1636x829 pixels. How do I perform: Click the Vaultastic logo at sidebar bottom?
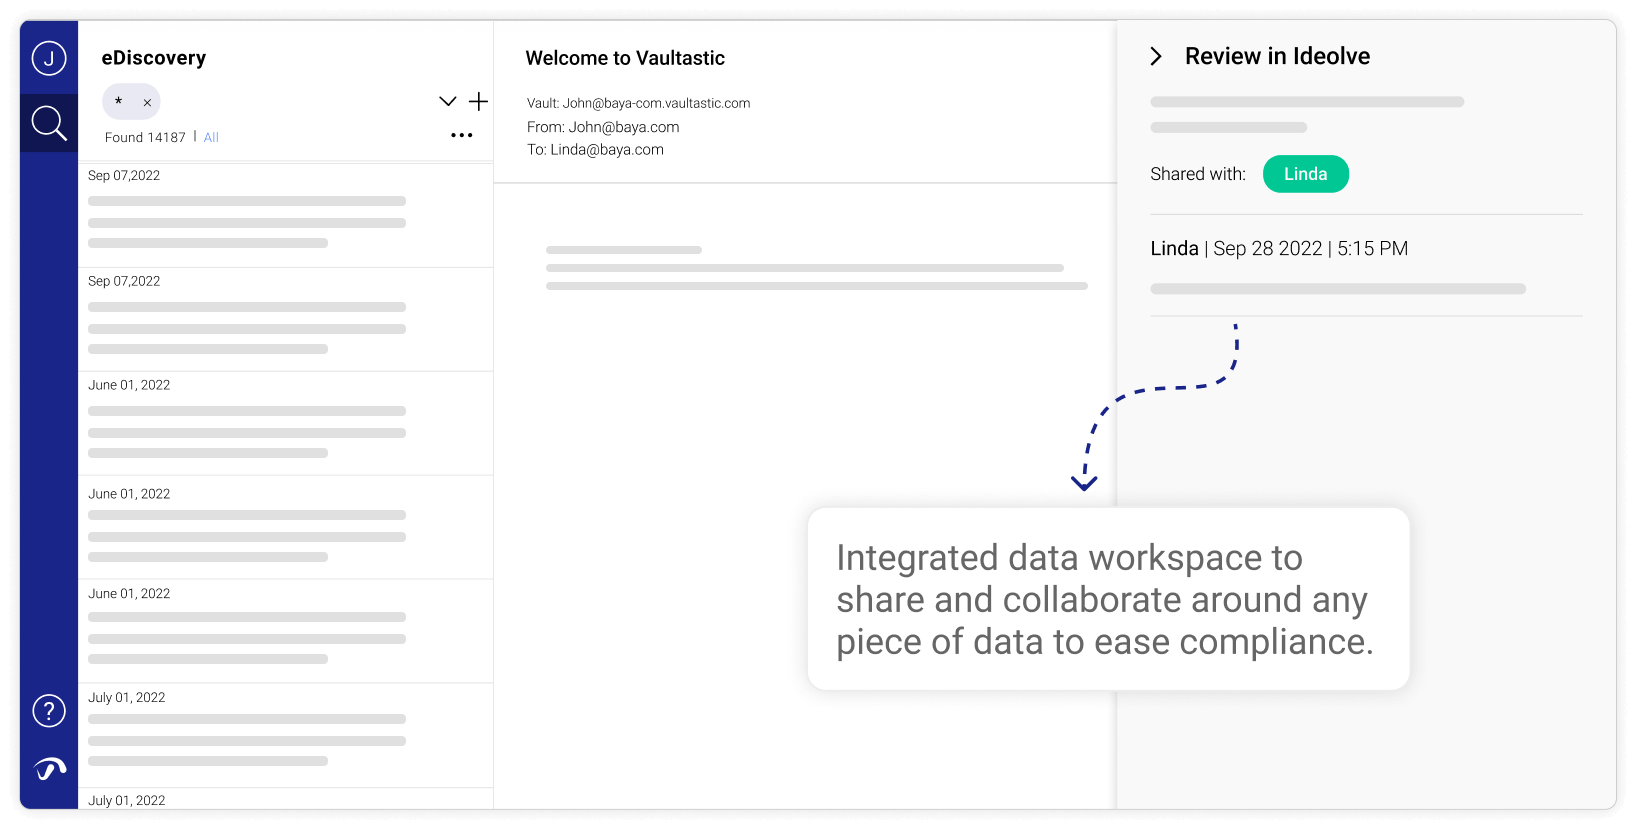coord(48,768)
